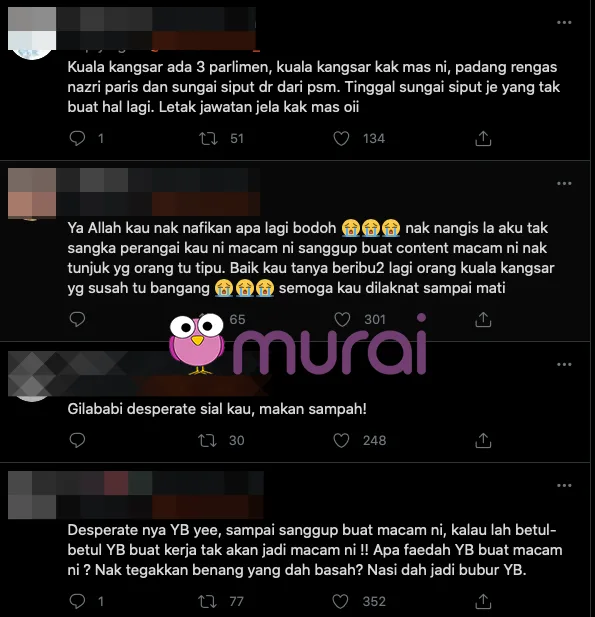
Task: Share the Kuala kangsar parlimen tweet
Action: tap(483, 139)
